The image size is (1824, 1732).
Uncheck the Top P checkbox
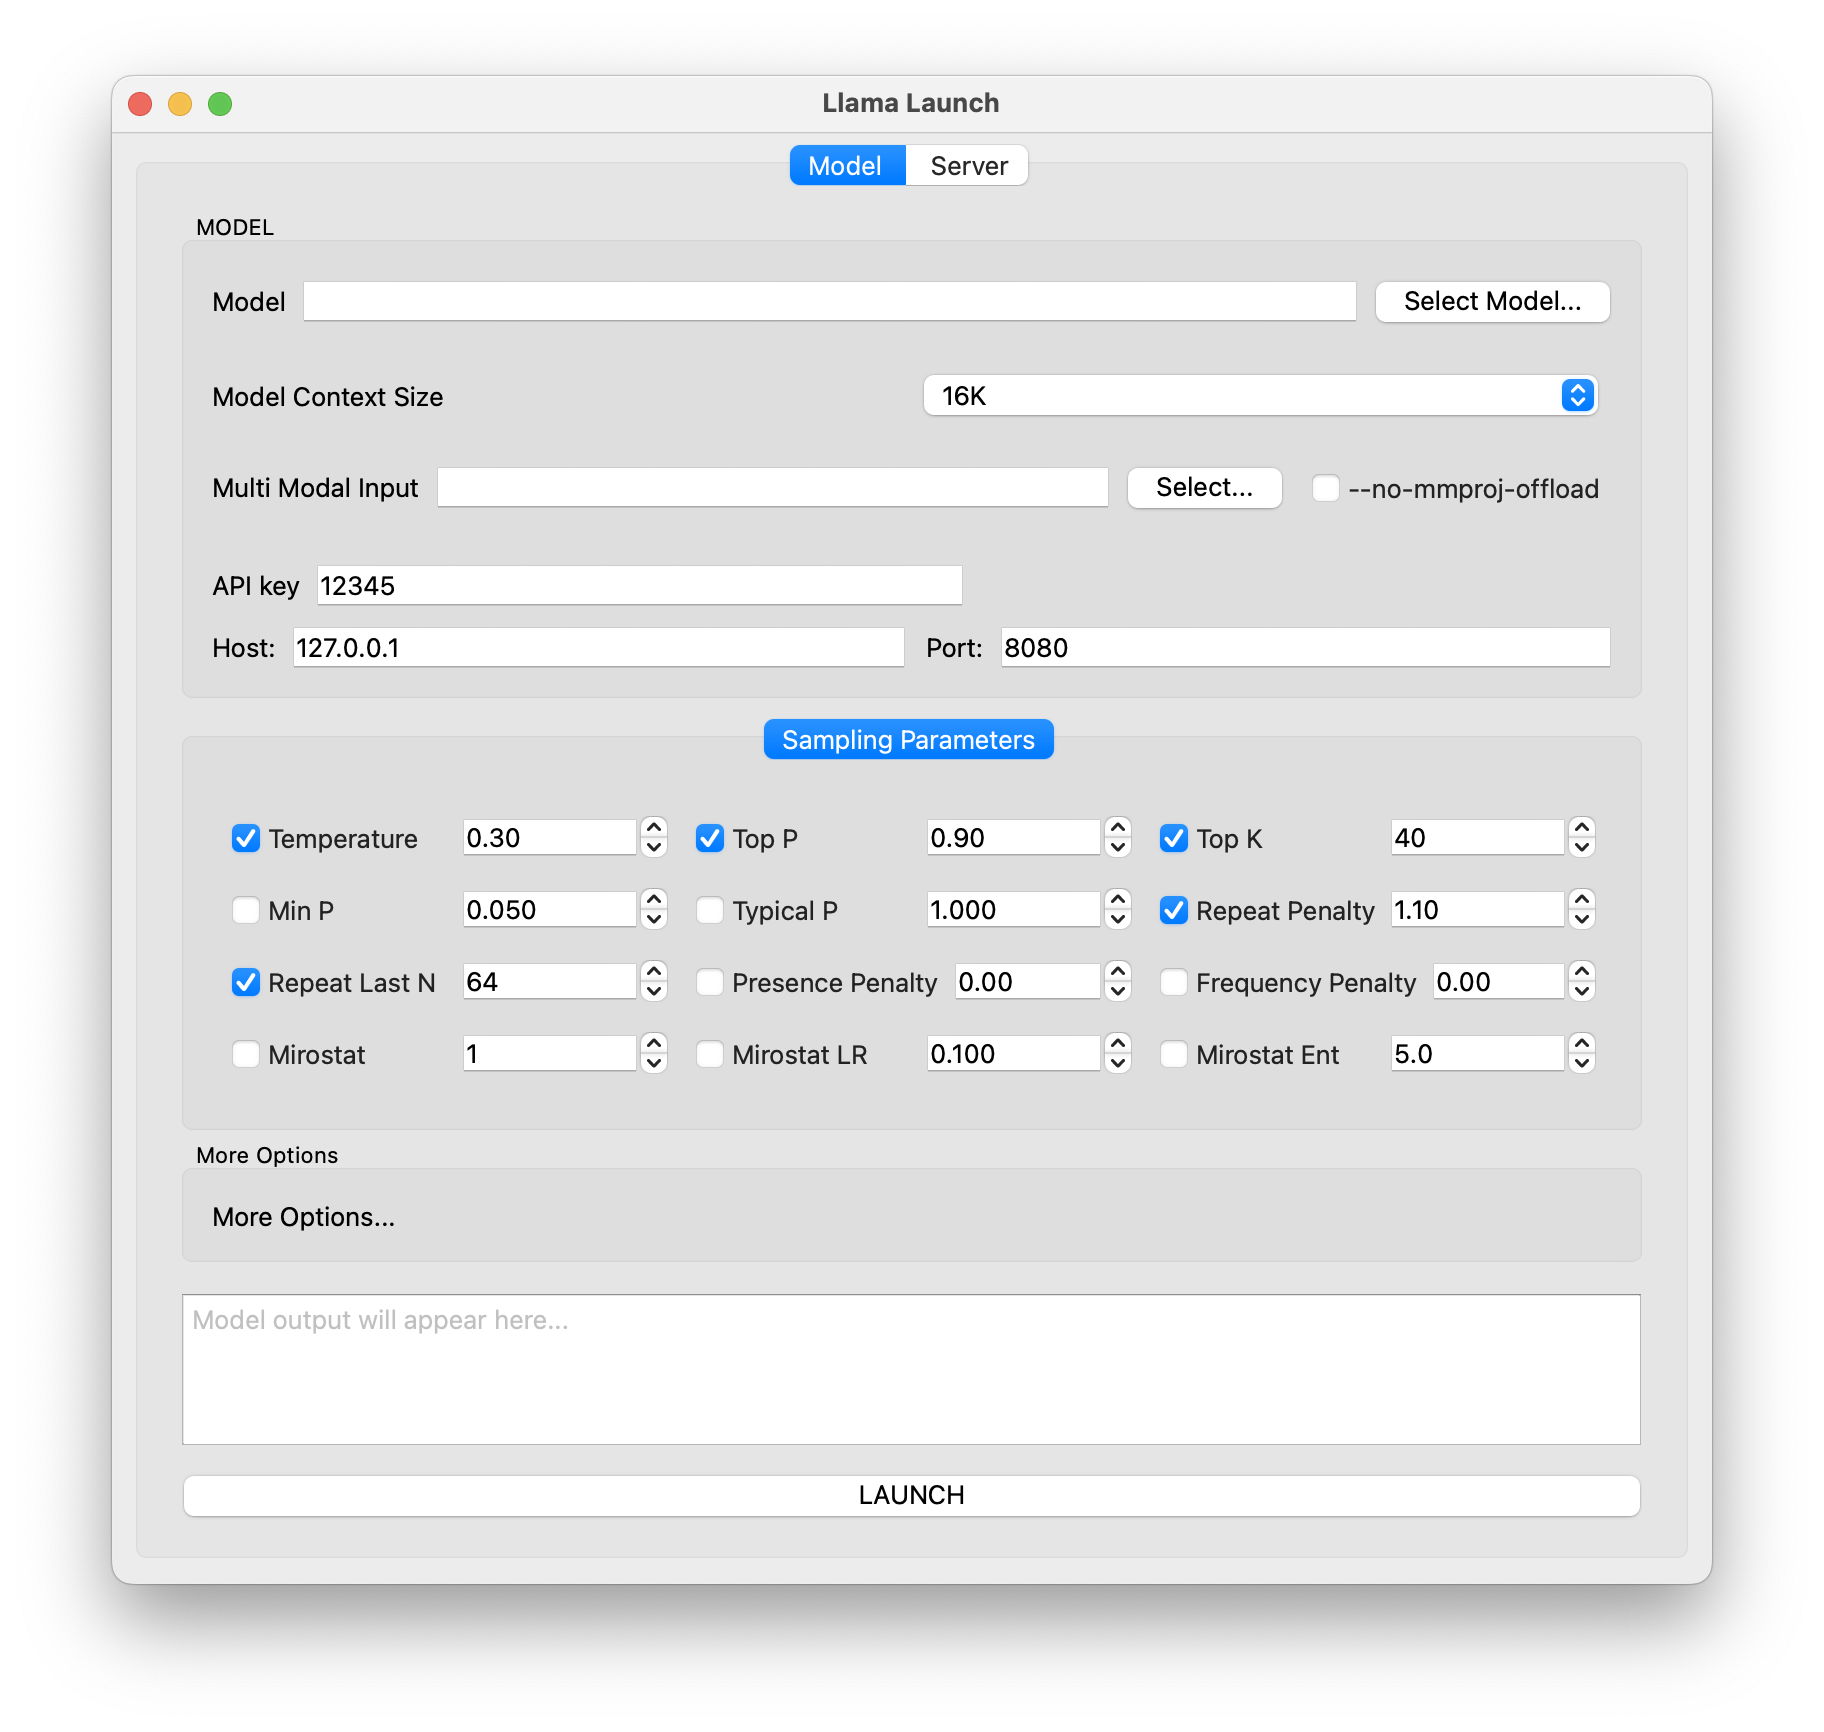tap(710, 838)
